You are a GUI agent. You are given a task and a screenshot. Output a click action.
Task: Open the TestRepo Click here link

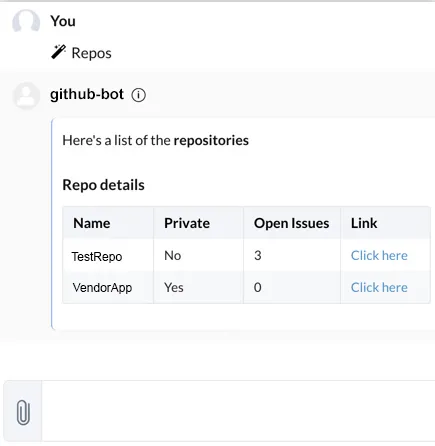(379, 256)
